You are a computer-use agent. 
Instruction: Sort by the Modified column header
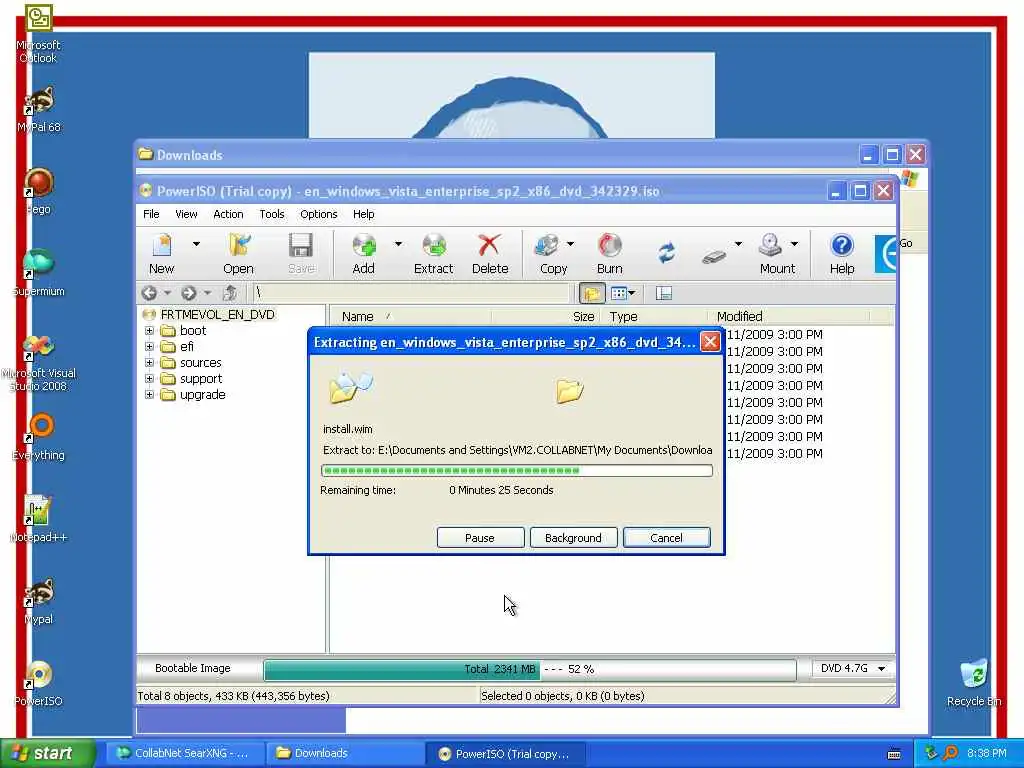click(789, 317)
